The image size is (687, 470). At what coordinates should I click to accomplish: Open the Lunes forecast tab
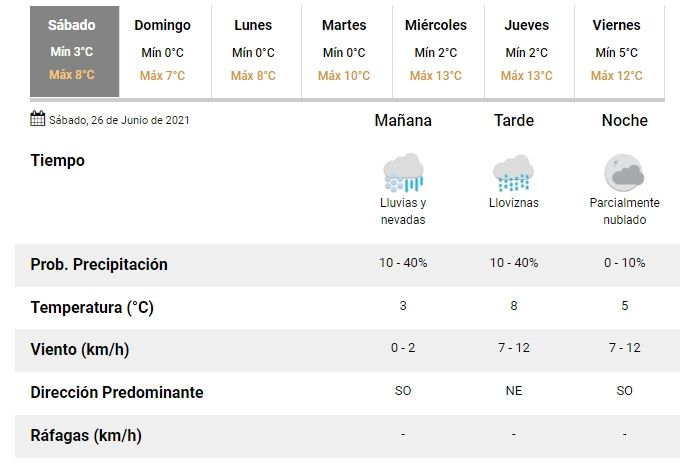pyautogui.click(x=252, y=50)
